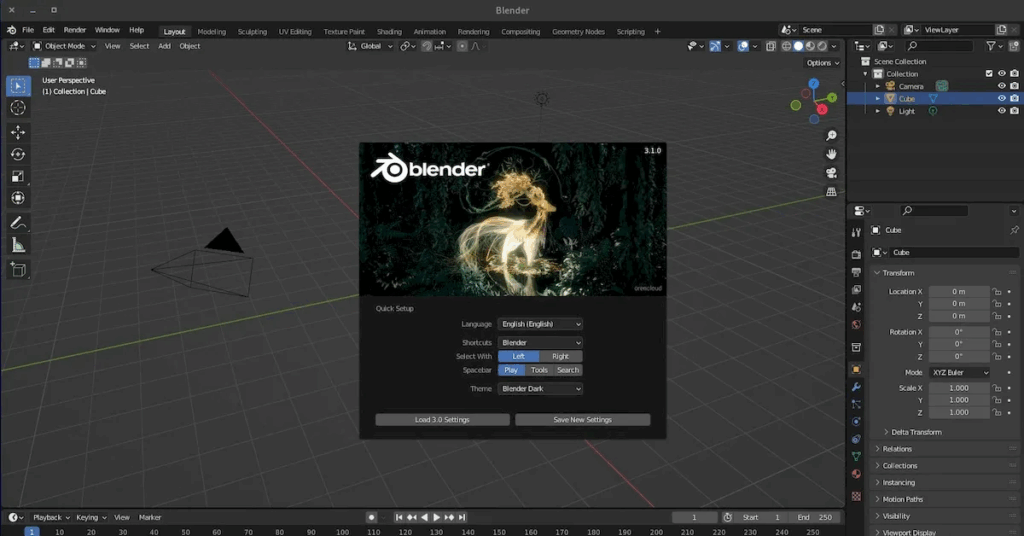This screenshot has width=1024, height=536.
Task: Click the outliner search field
Action: coord(938,46)
